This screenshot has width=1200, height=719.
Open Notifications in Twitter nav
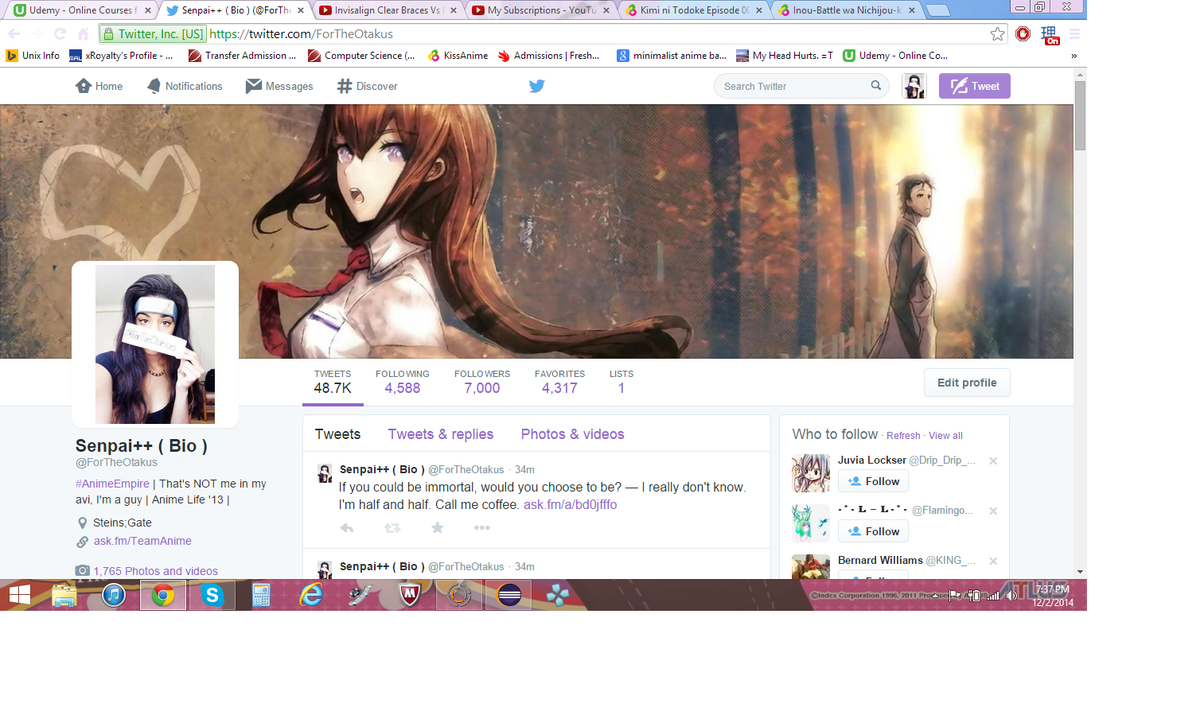(x=184, y=86)
